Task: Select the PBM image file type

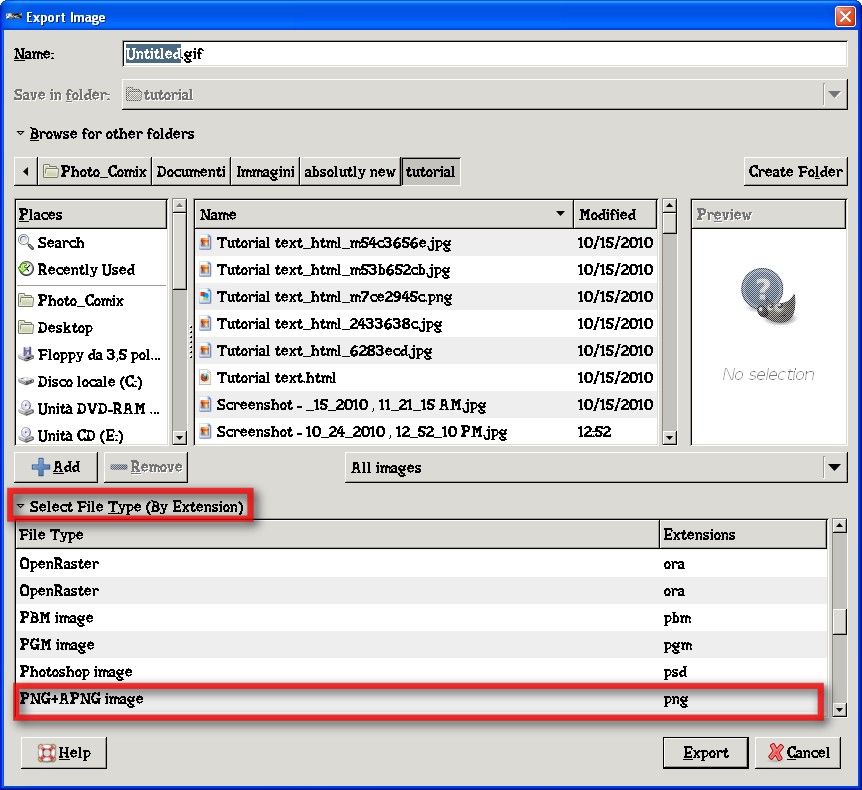Action: [x=421, y=617]
